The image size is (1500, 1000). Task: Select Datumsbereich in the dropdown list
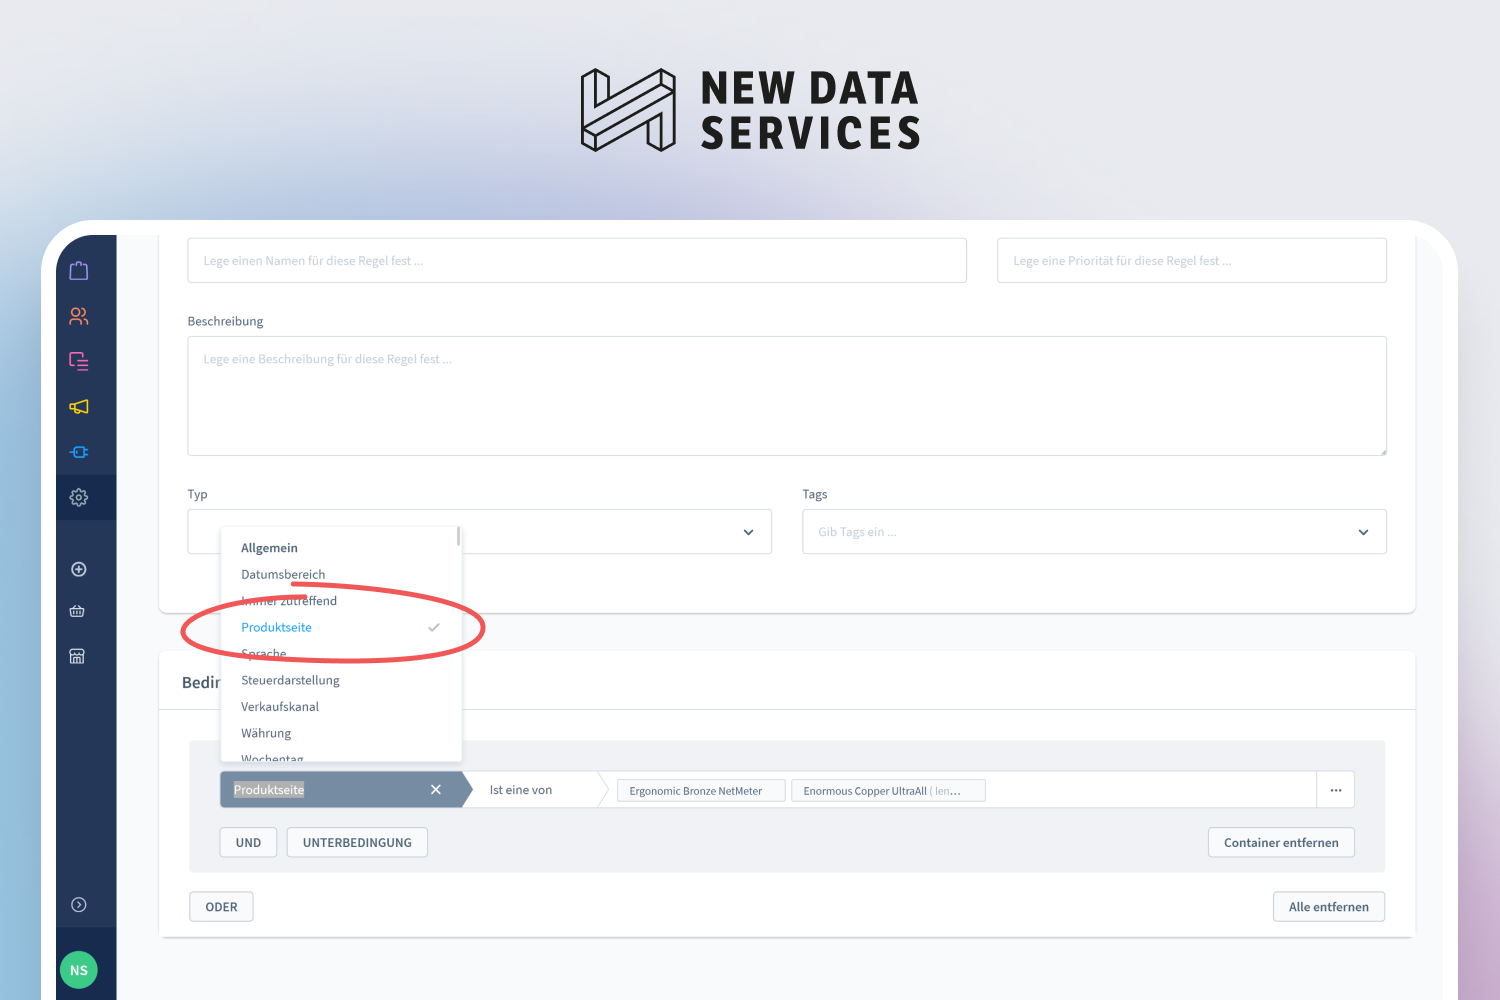[x=340, y=574]
